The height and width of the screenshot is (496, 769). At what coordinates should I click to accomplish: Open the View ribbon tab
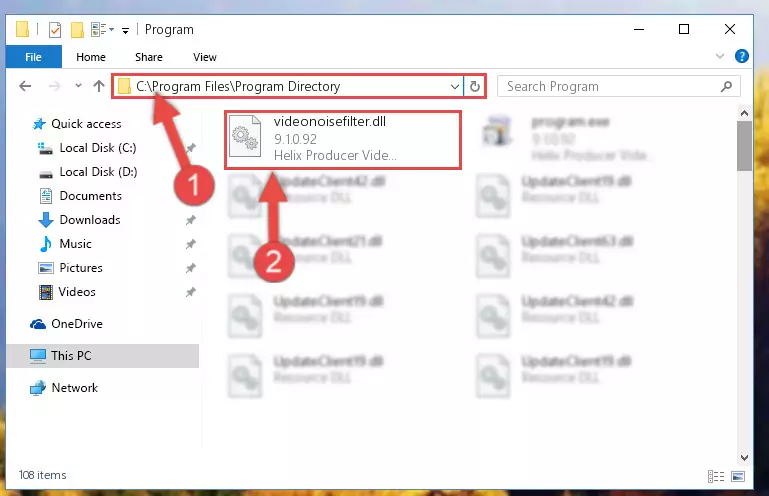coord(205,57)
